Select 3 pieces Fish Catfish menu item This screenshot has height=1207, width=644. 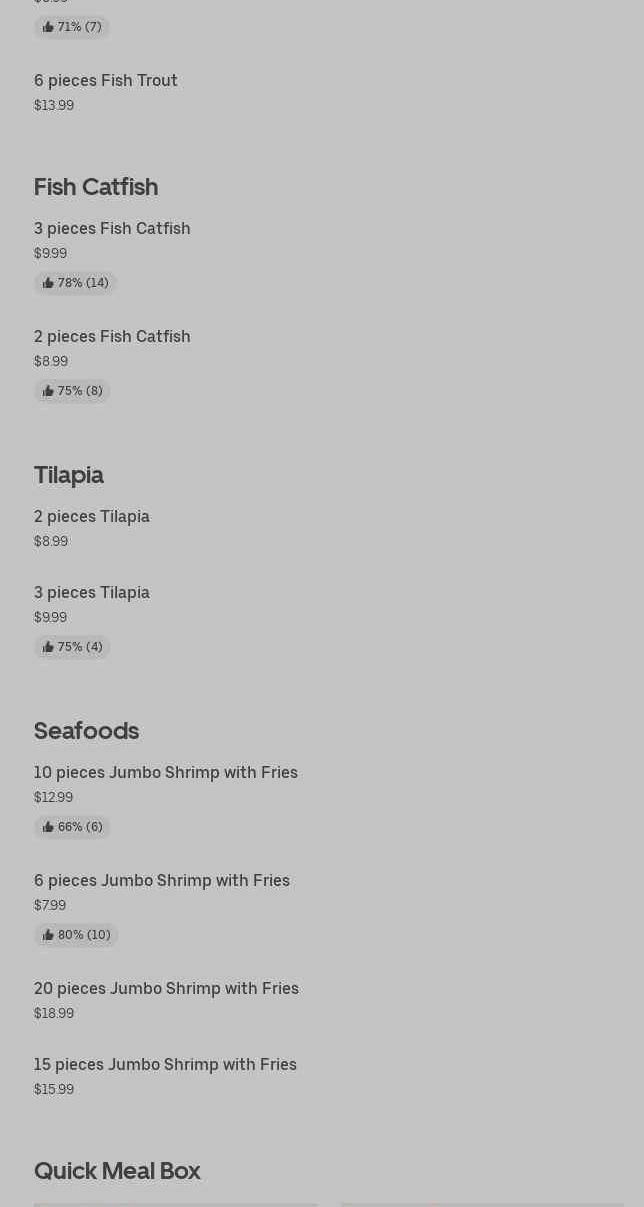point(112,228)
